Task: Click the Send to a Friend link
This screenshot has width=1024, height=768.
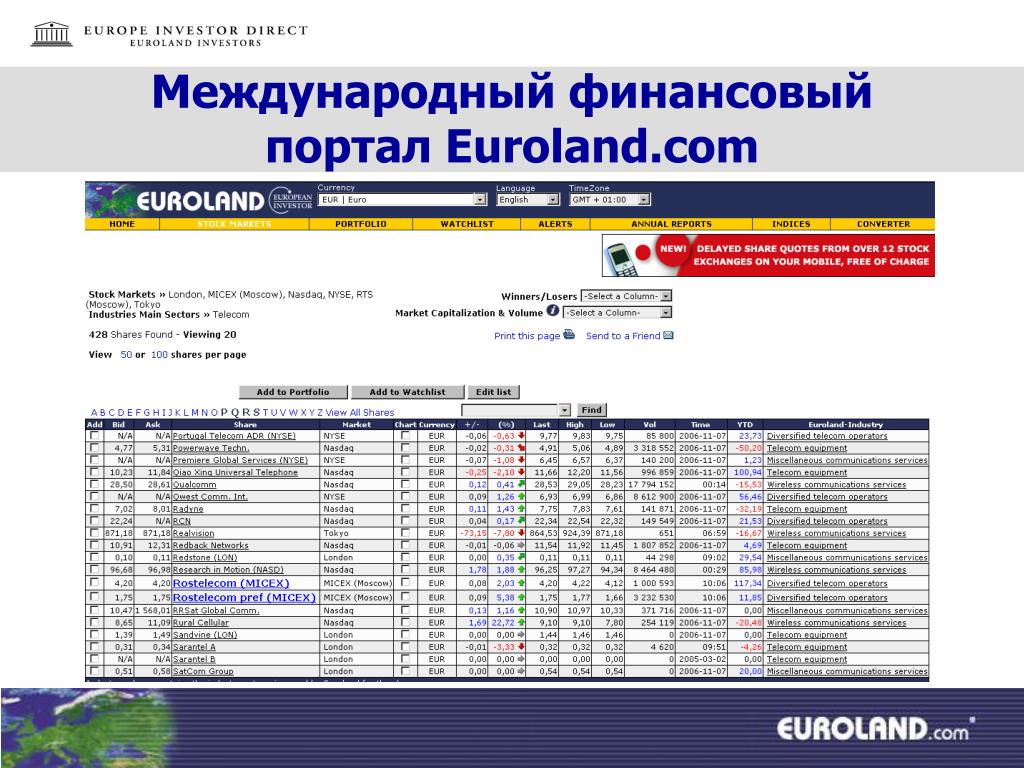Action: (623, 336)
